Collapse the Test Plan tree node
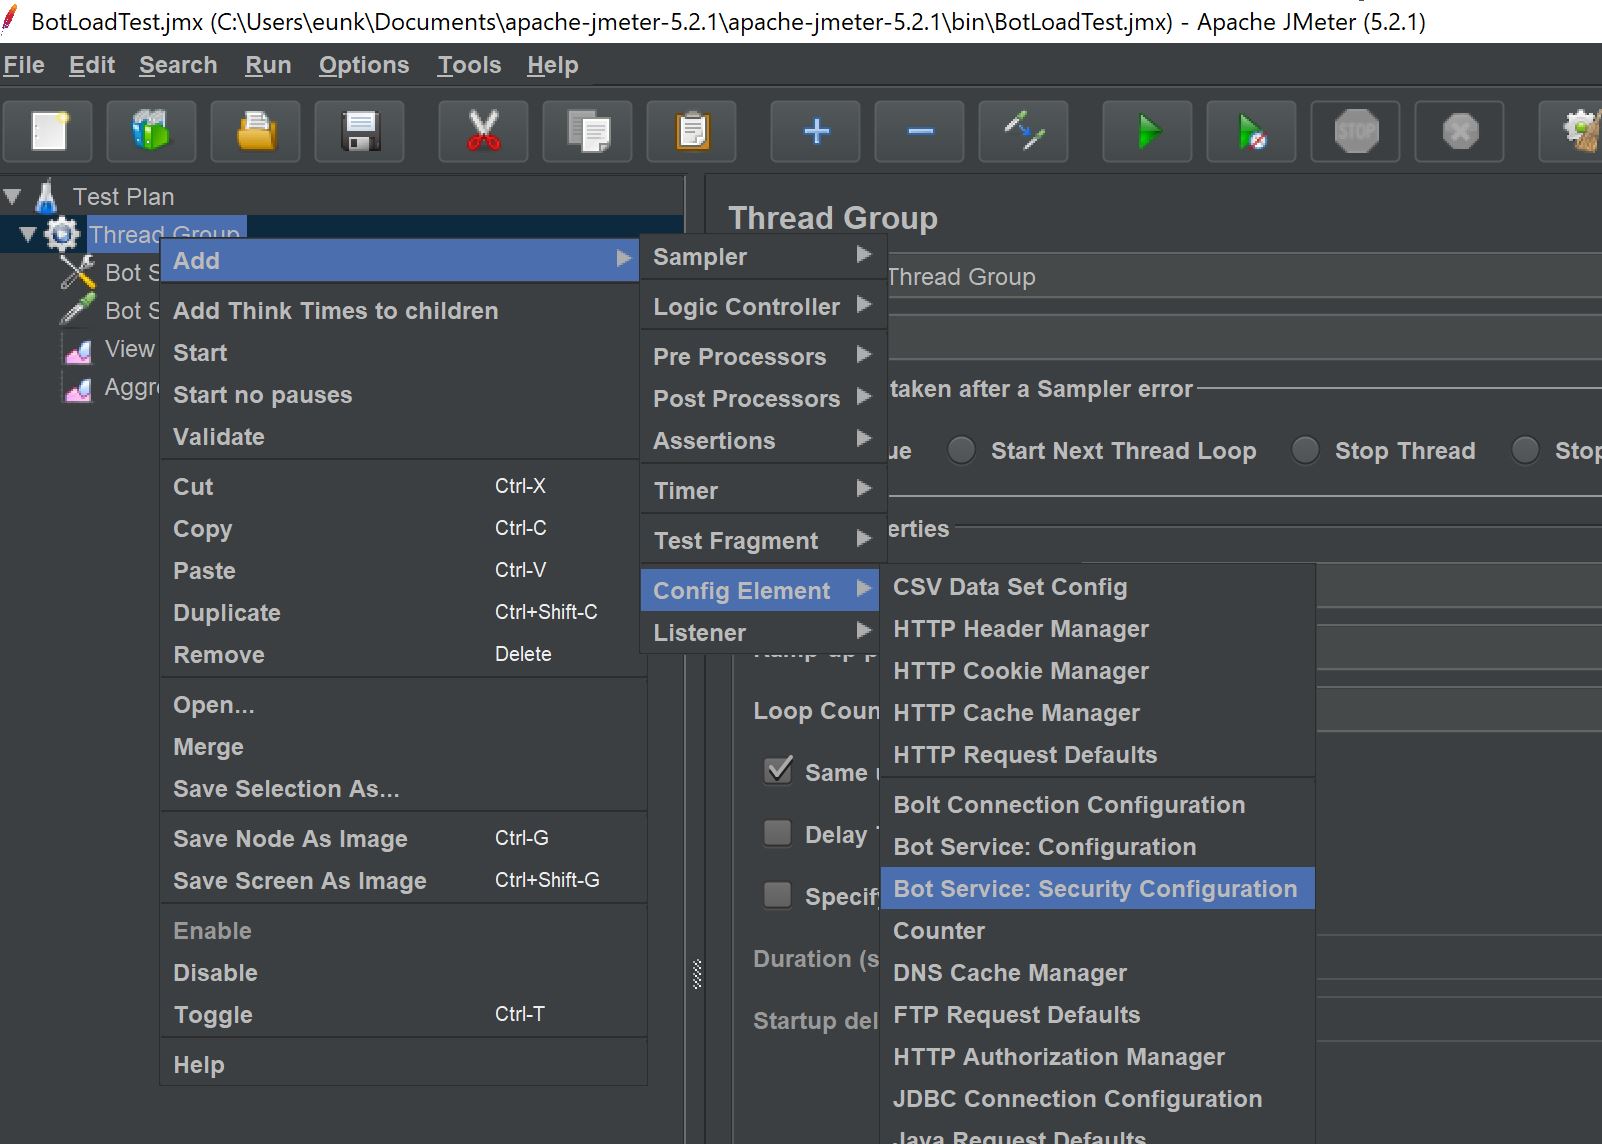Viewport: 1602px width, 1144px height. [13, 196]
